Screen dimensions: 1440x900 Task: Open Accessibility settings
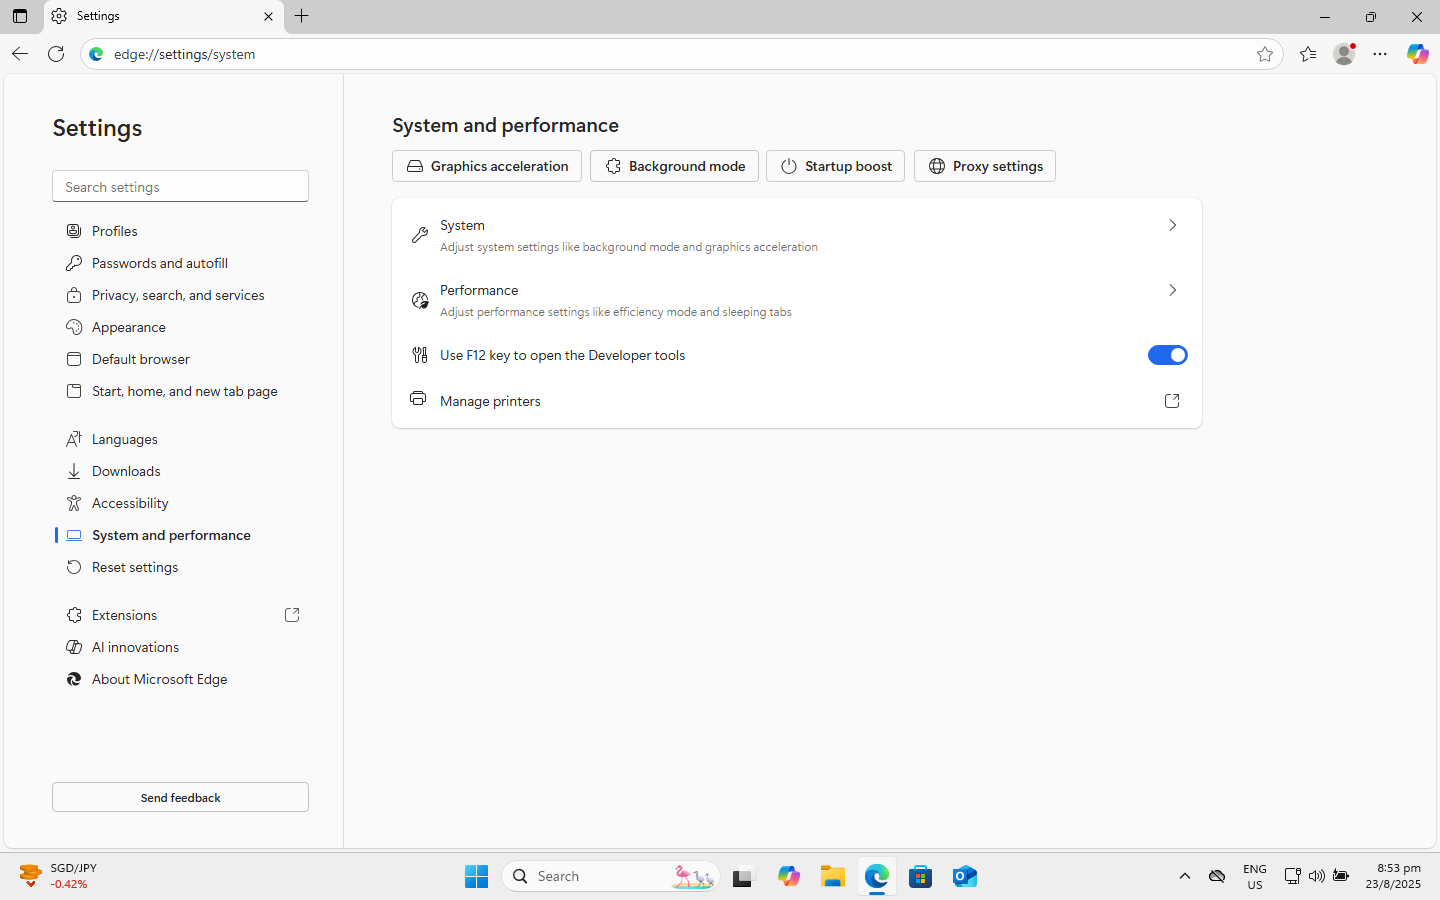180,503
